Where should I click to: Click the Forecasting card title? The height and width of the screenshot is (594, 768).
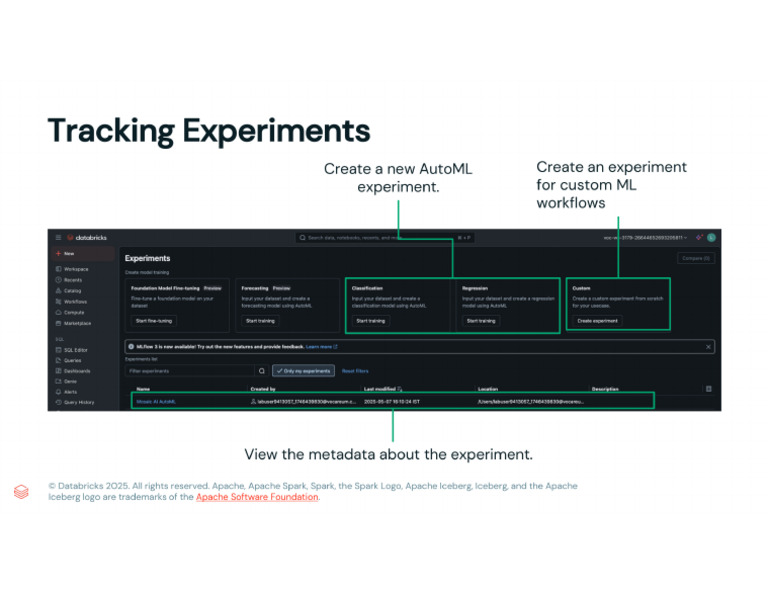[x=255, y=288]
